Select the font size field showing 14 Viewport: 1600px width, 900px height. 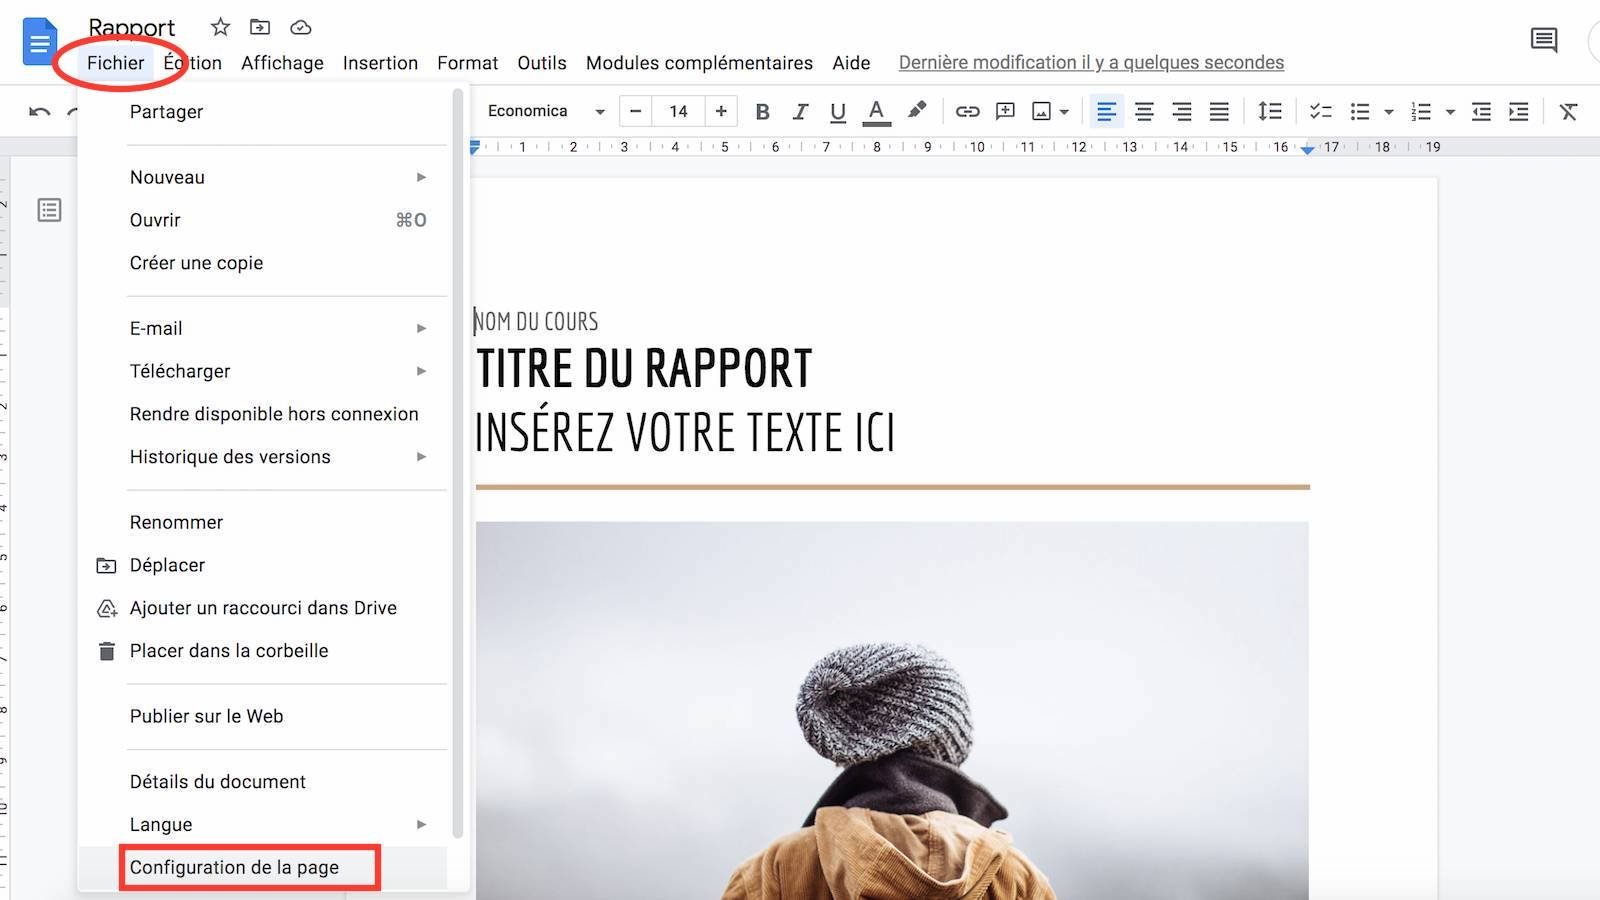678,111
